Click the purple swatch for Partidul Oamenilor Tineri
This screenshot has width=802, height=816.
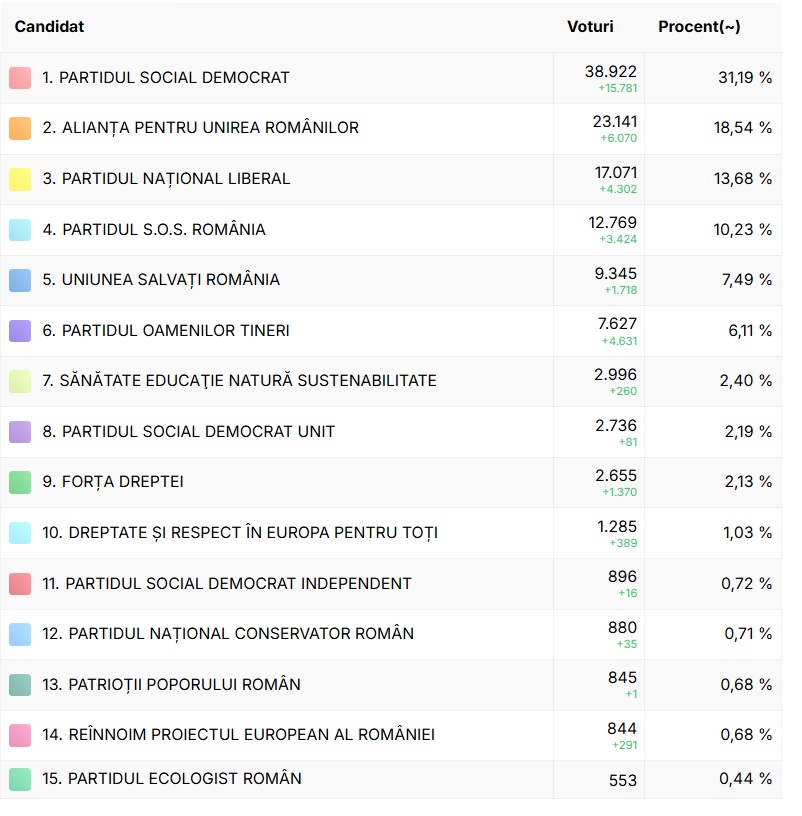point(20,331)
